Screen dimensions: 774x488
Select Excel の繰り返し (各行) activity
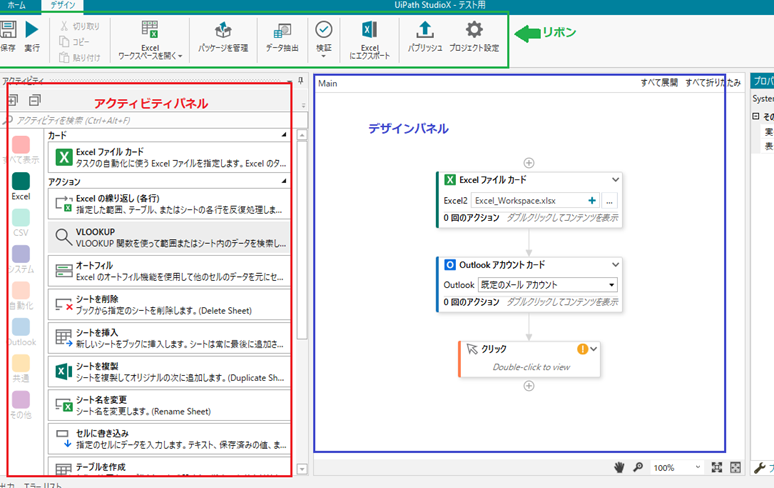point(169,204)
